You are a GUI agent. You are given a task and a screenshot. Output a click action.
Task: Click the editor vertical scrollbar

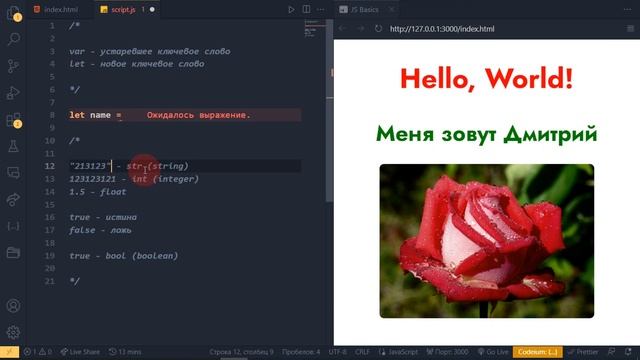coord(329,110)
